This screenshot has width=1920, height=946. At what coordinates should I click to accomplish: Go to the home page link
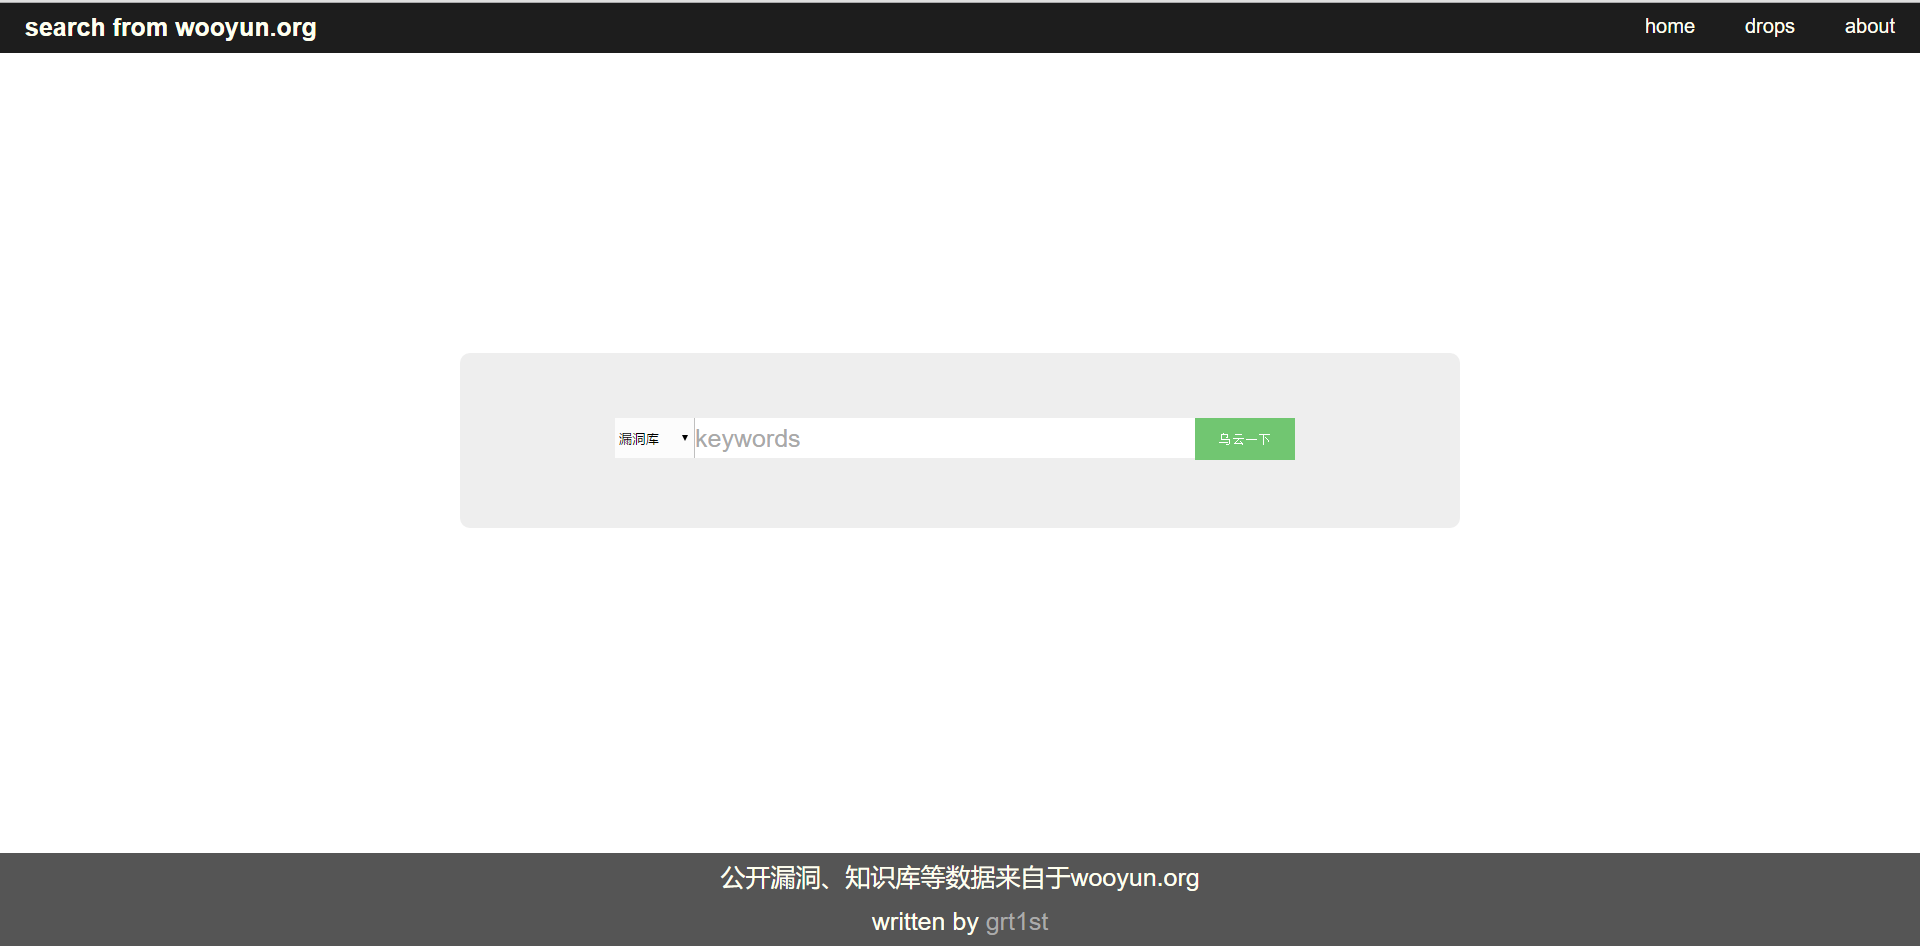tap(1669, 27)
